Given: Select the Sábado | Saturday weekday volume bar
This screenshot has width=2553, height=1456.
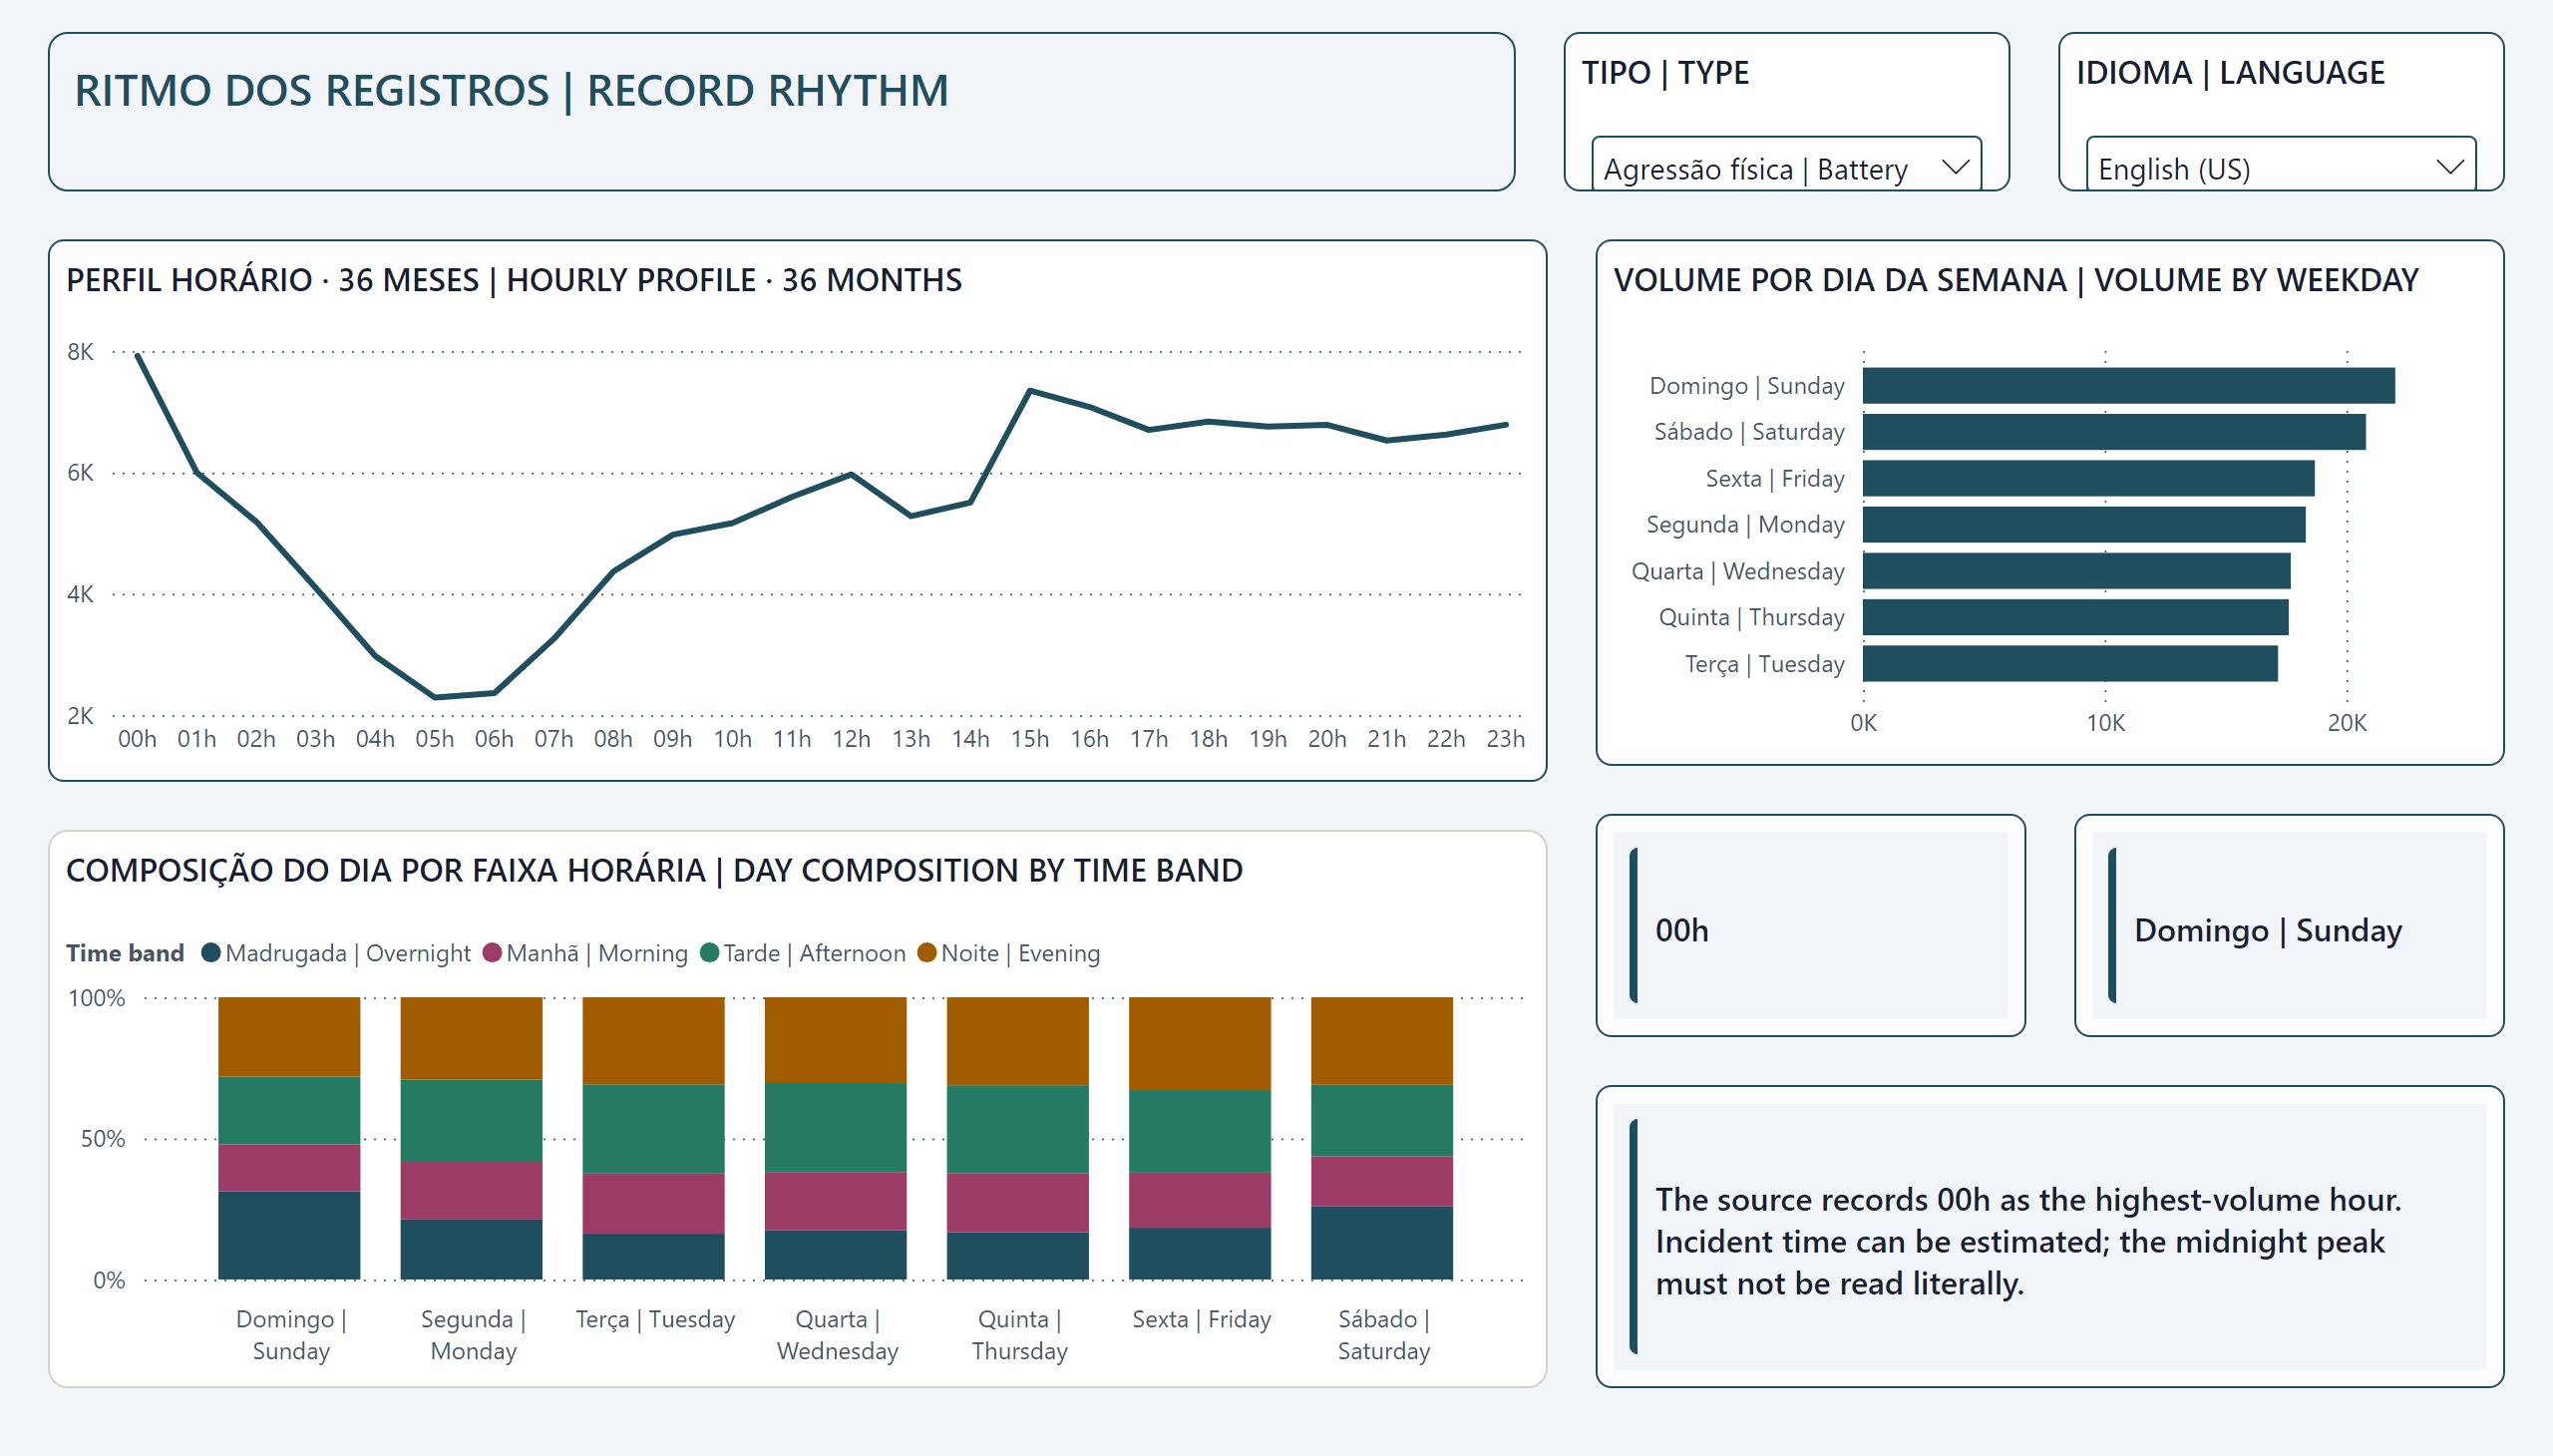Looking at the screenshot, I should coord(2114,432).
